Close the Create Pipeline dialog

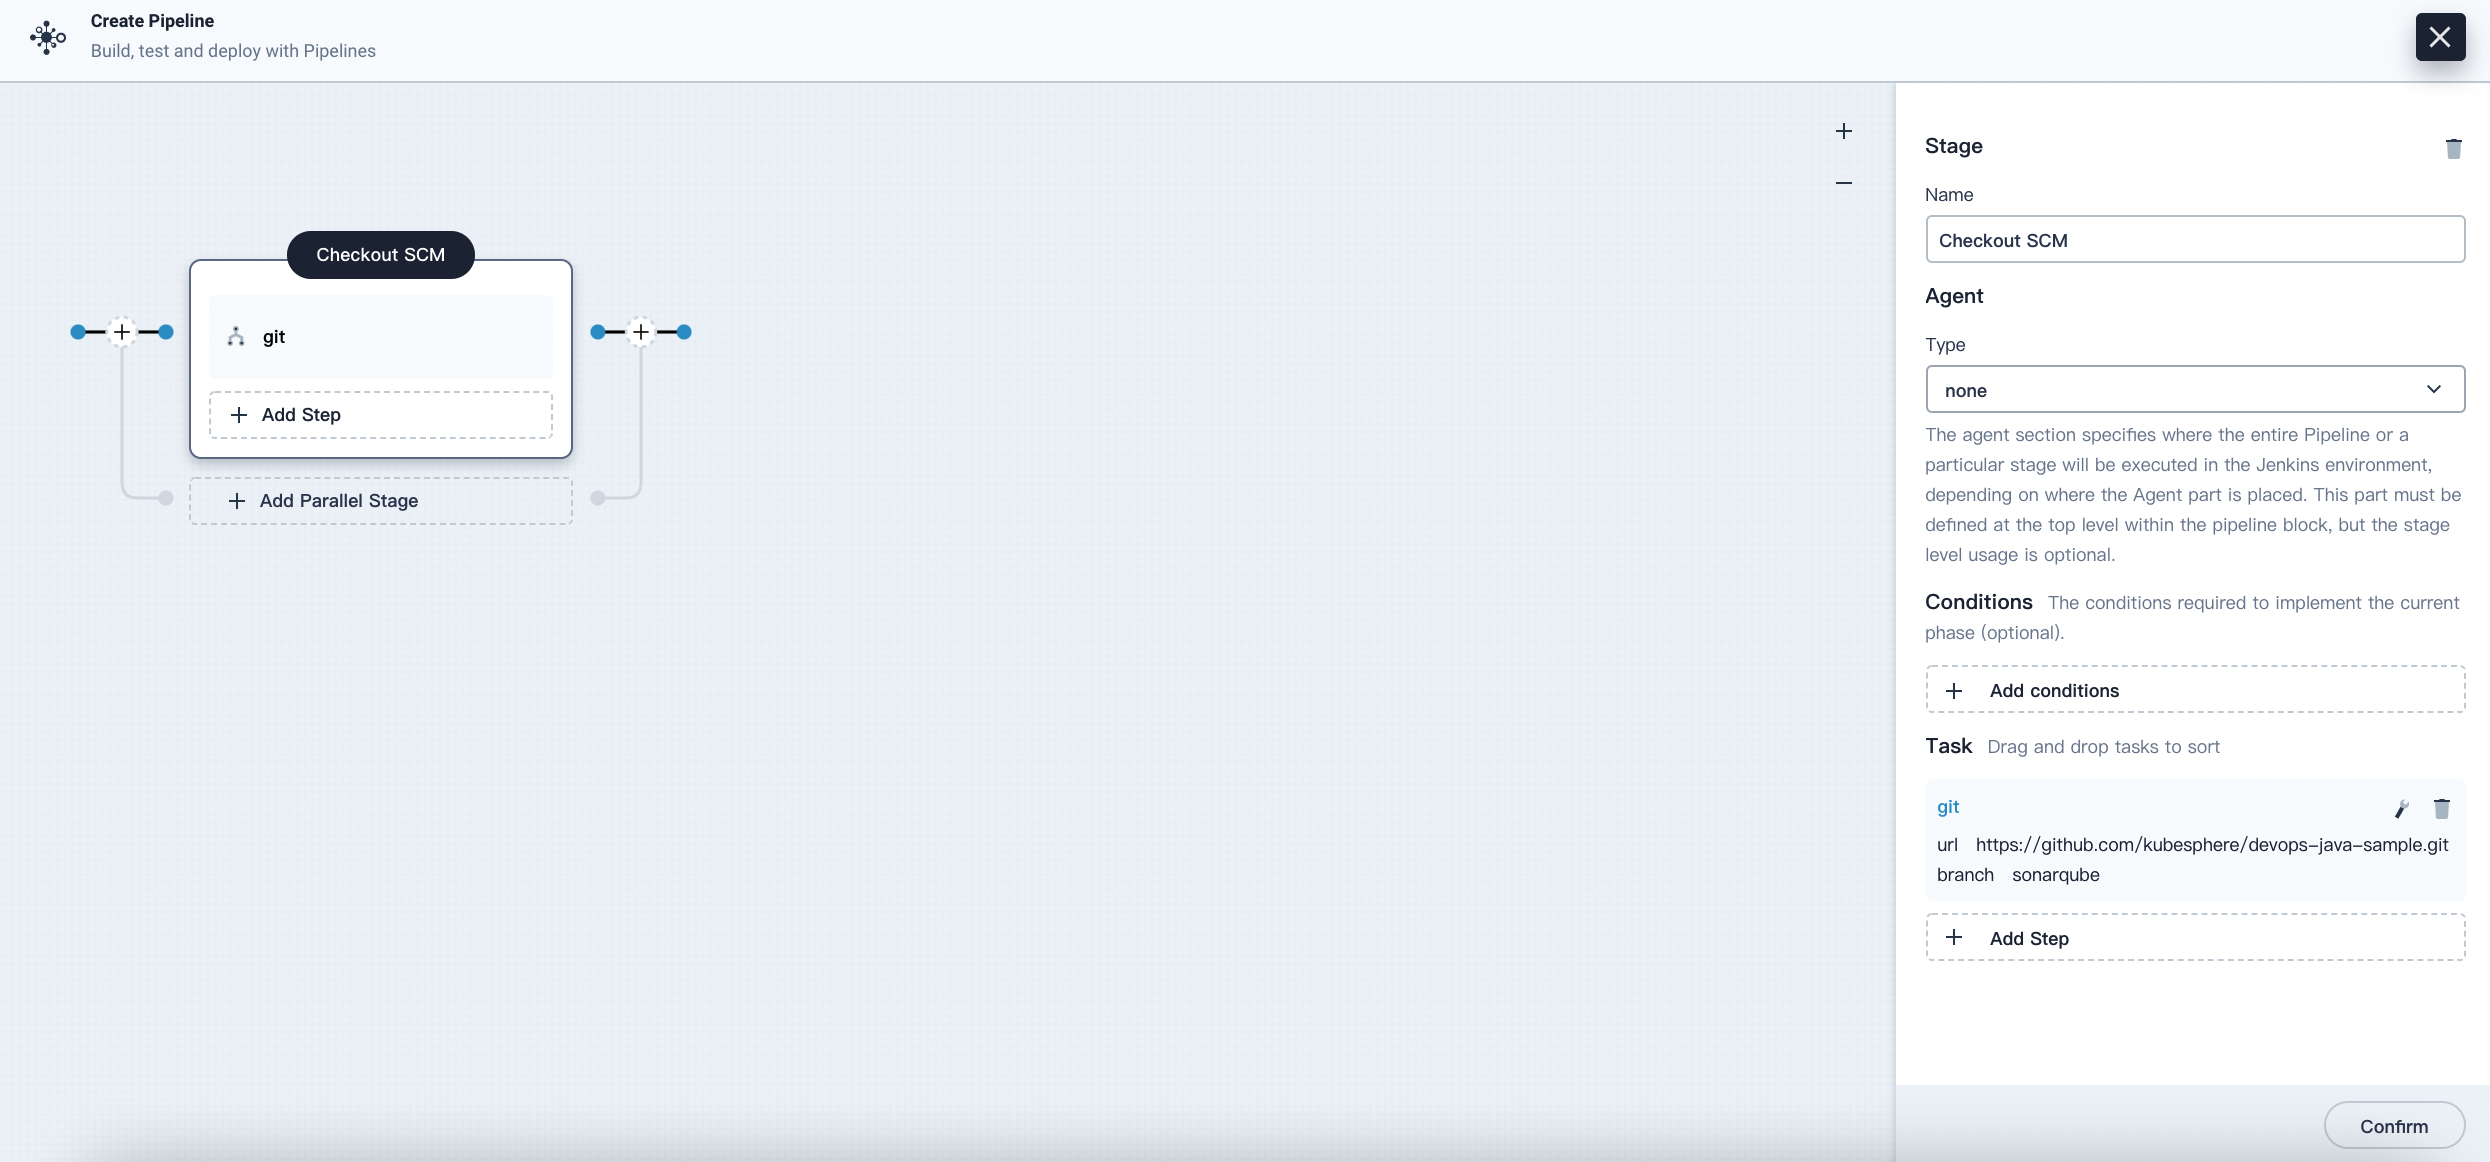2440,37
